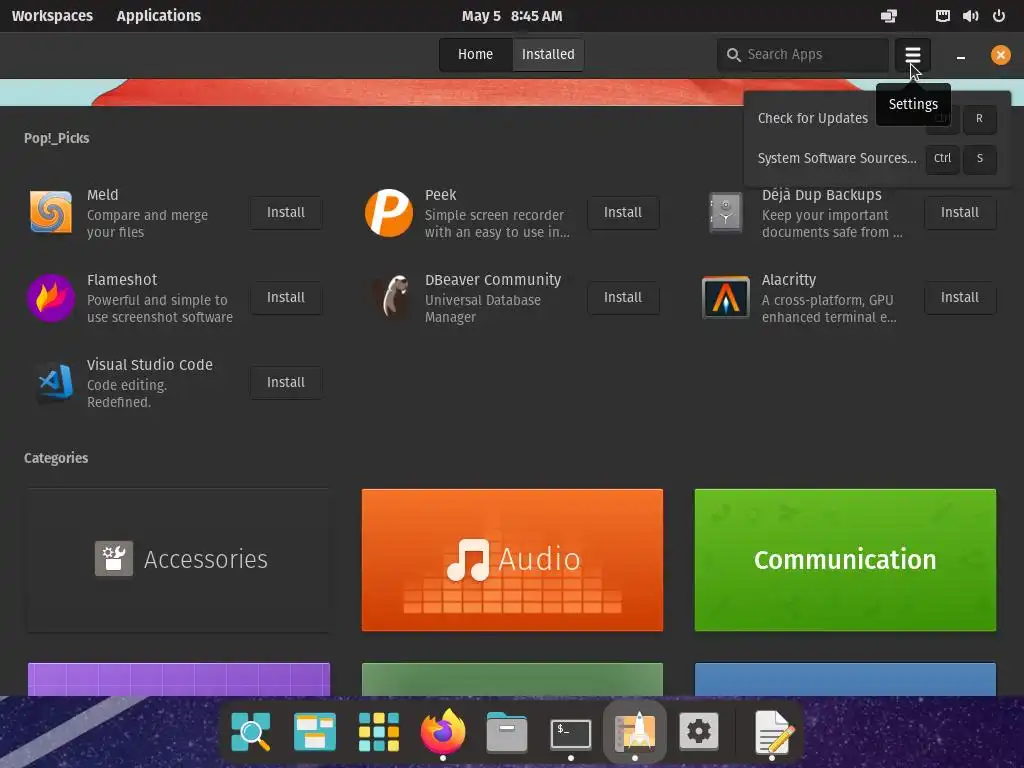Screen dimensions: 1024x768
Task: Launch Terminal from the dock
Action: (x=571, y=733)
